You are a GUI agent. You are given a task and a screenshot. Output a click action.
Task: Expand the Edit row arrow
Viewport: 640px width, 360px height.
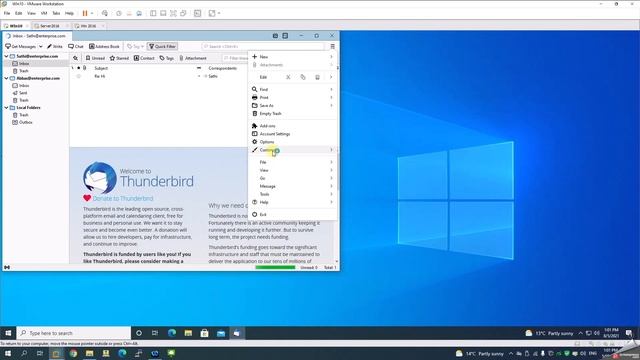tap(331, 77)
